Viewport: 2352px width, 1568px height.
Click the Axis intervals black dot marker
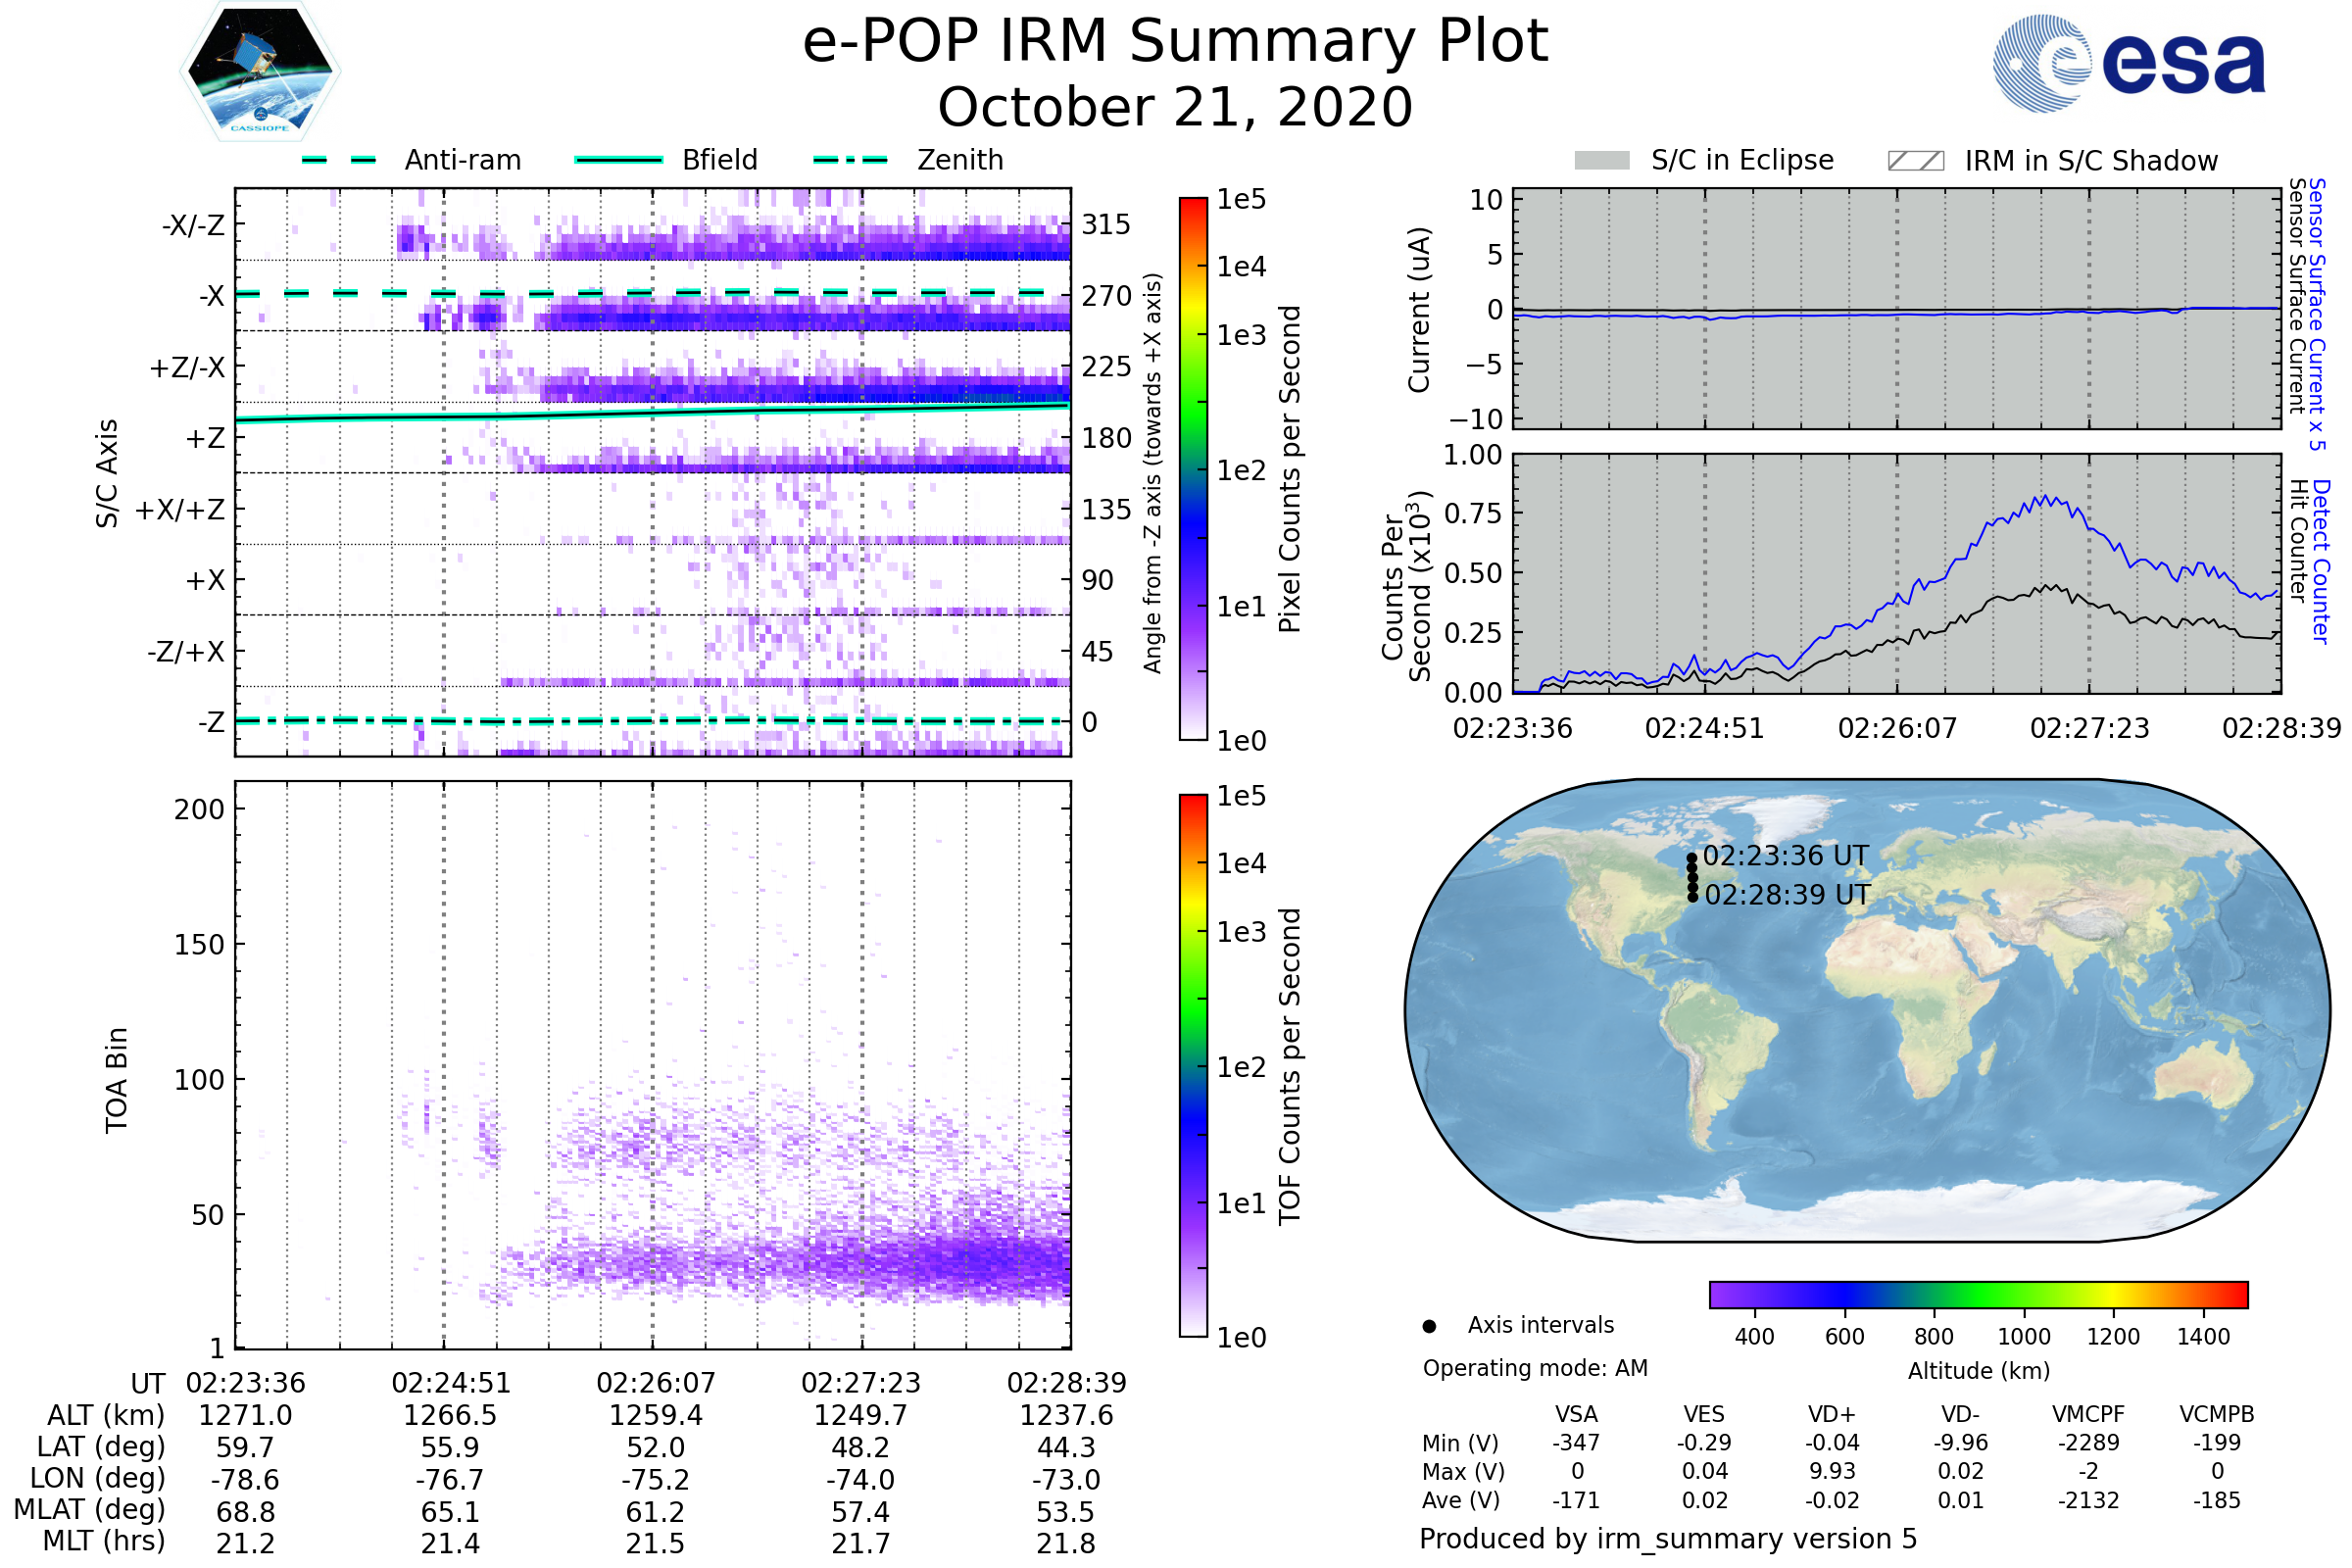[x=1429, y=1326]
